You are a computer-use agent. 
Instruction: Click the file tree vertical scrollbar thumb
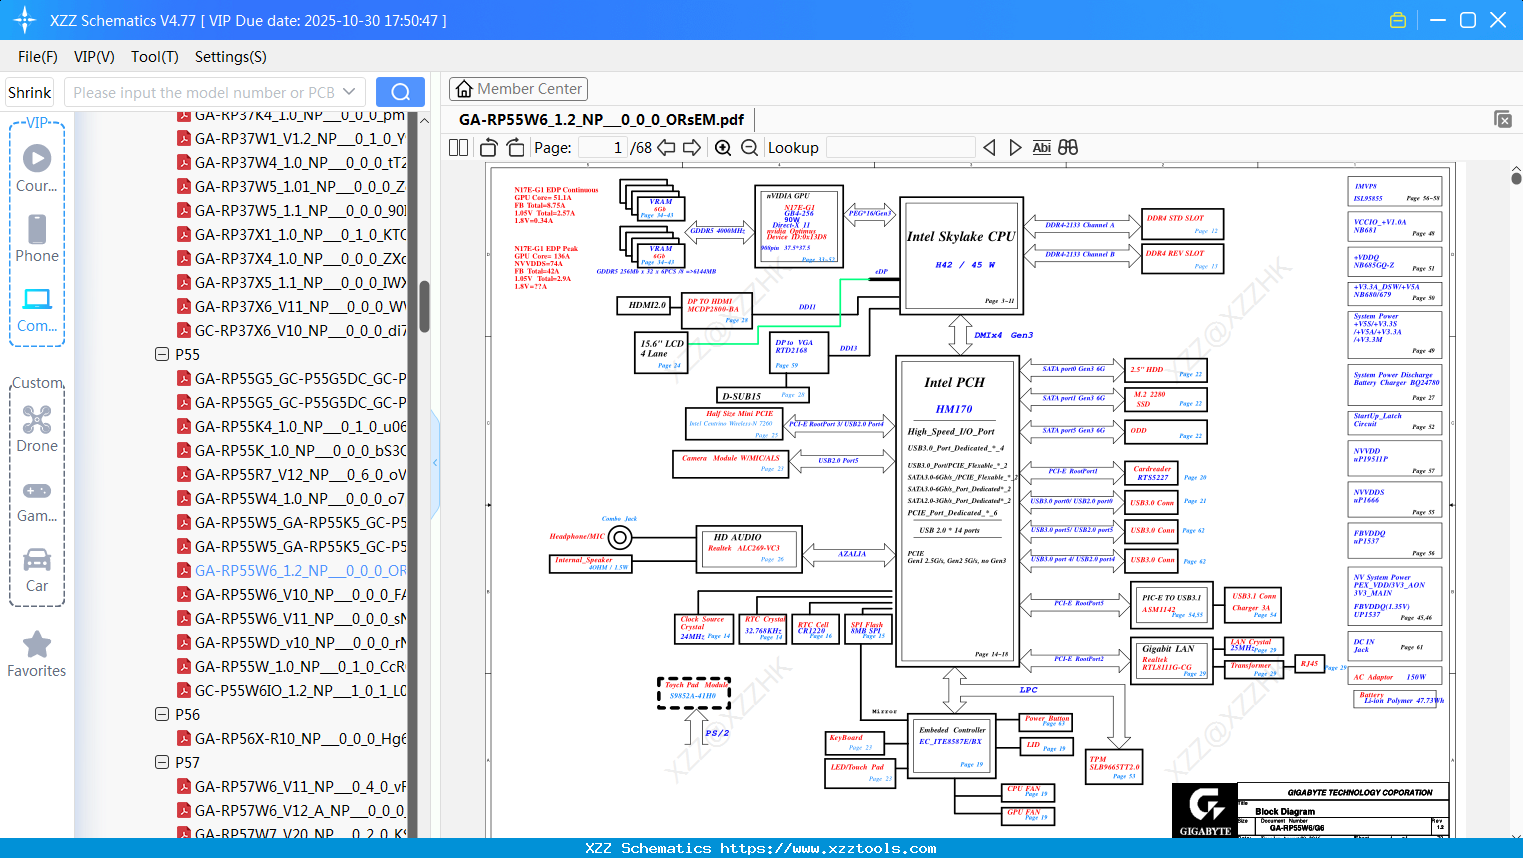point(424,306)
